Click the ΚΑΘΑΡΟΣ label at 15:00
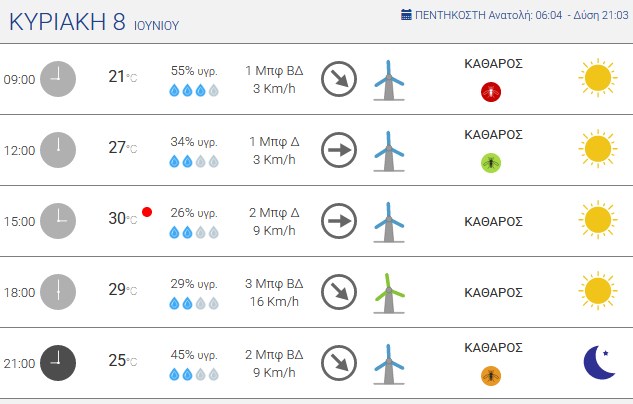This screenshot has height=404, width=633. (x=493, y=222)
